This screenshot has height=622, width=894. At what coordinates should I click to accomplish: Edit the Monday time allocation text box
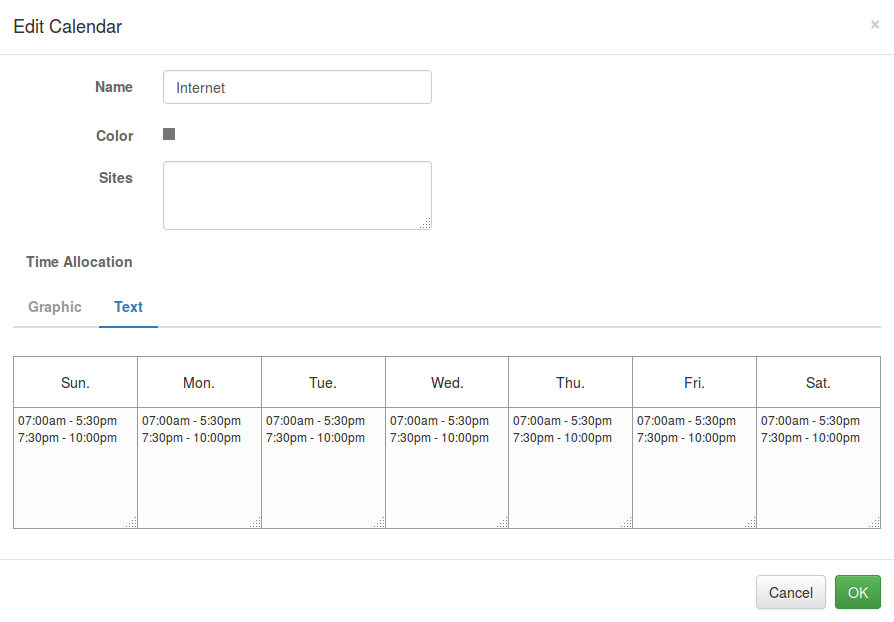[199, 467]
